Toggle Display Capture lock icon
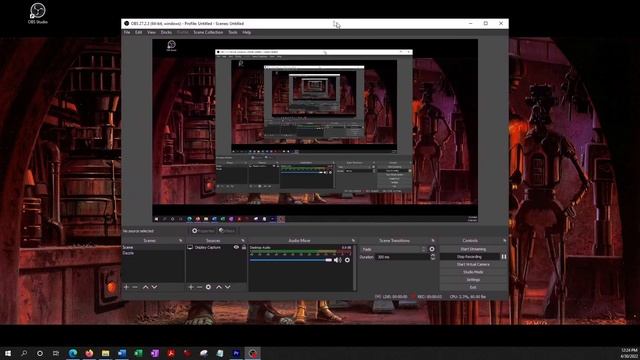The height and width of the screenshot is (360, 640). pyautogui.click(x=244, y=247)
